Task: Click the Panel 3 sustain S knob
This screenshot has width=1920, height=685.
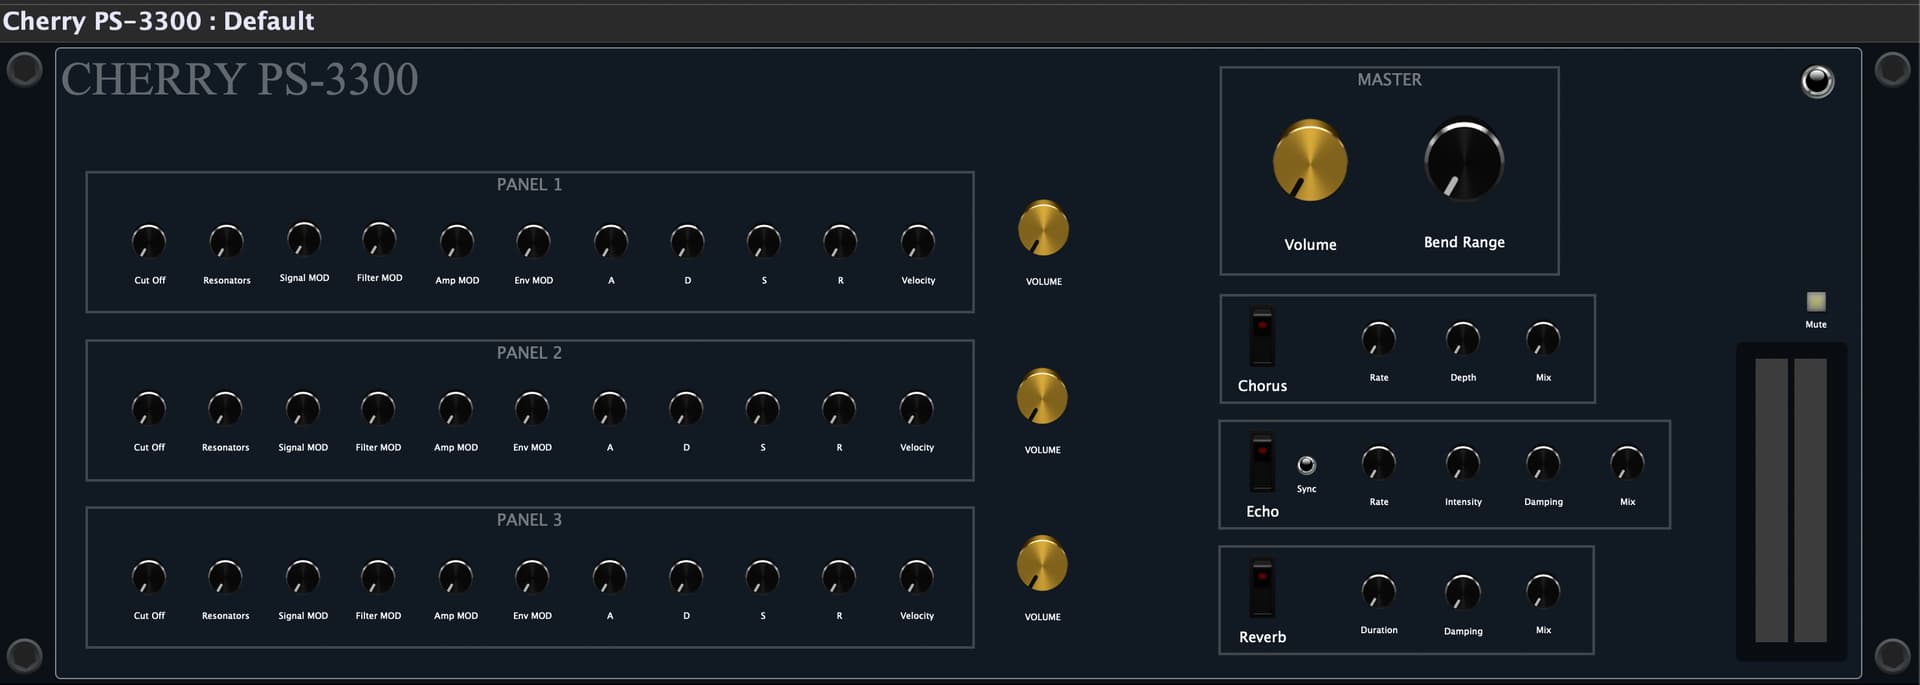Action: [x=763, y=576]
